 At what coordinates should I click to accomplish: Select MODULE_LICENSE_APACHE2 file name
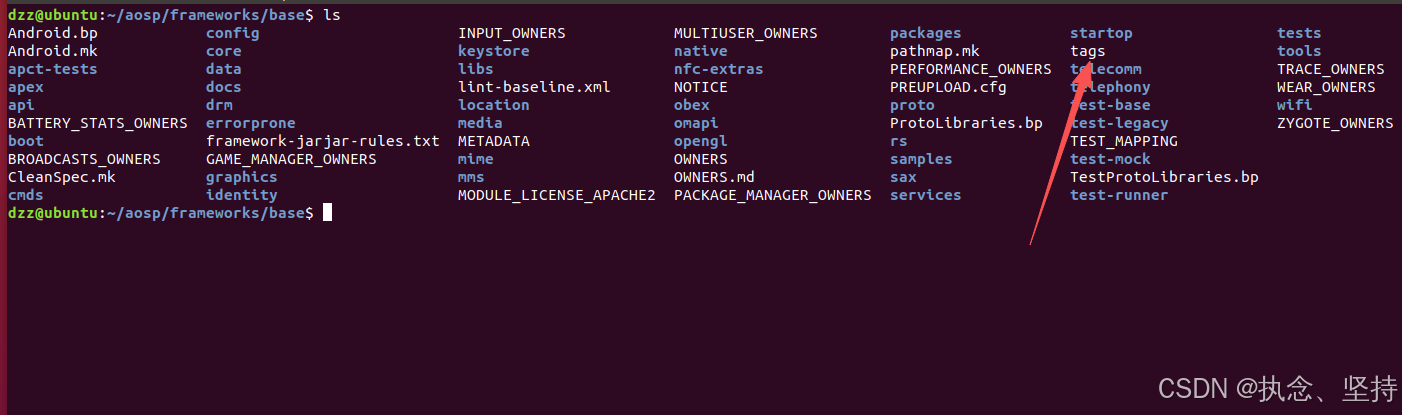[x=557, y=195]
